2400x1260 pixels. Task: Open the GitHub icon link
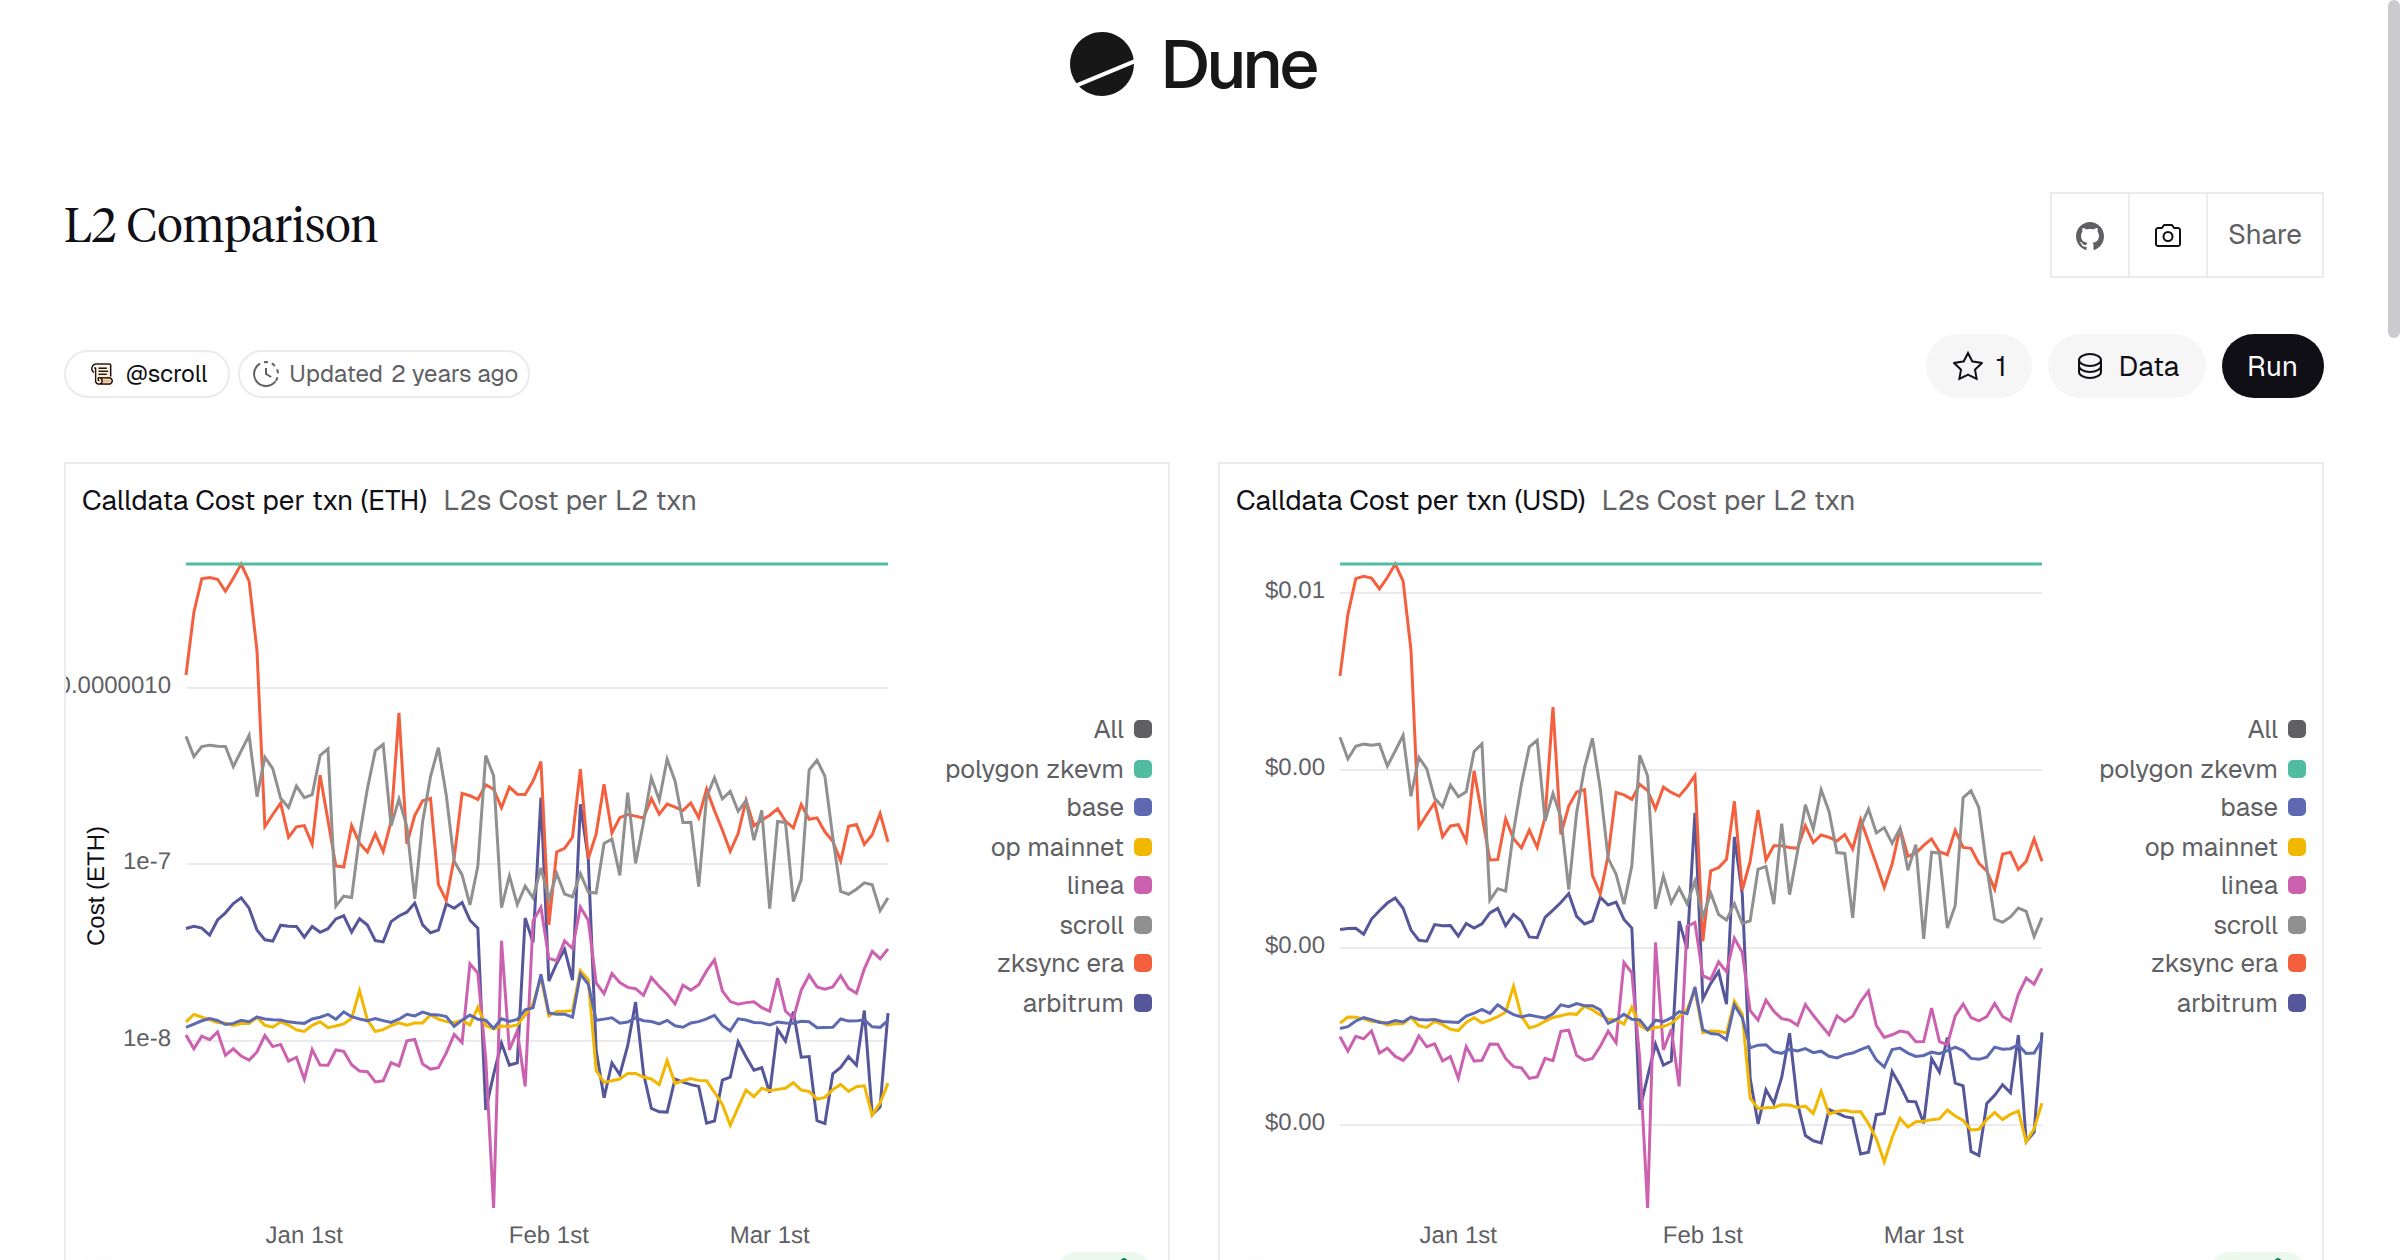(x=2089, y=236)
